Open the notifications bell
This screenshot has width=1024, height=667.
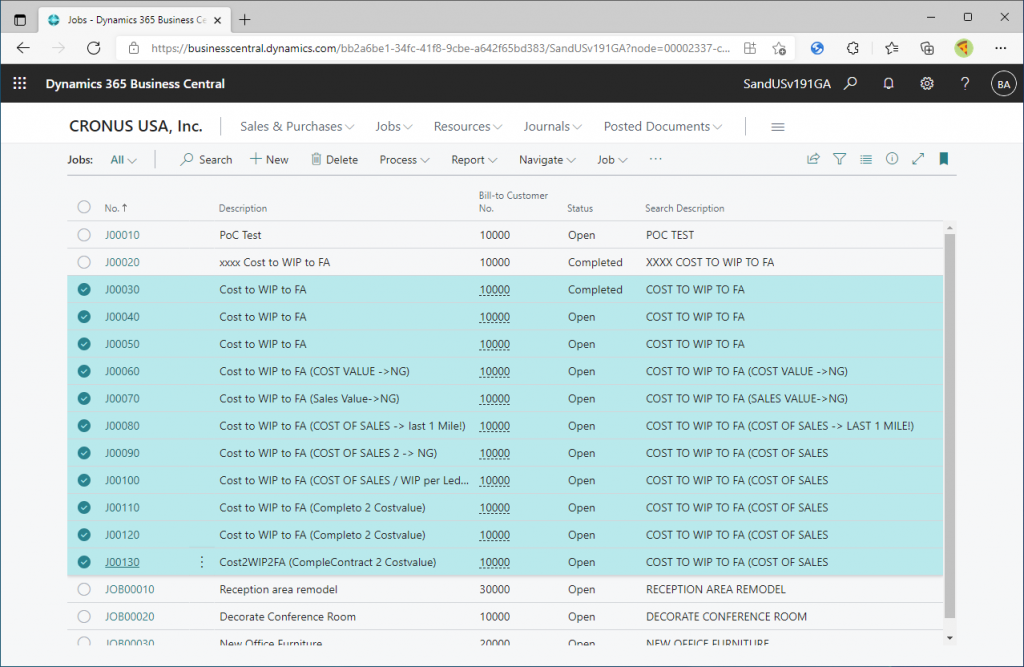point(888,84)
